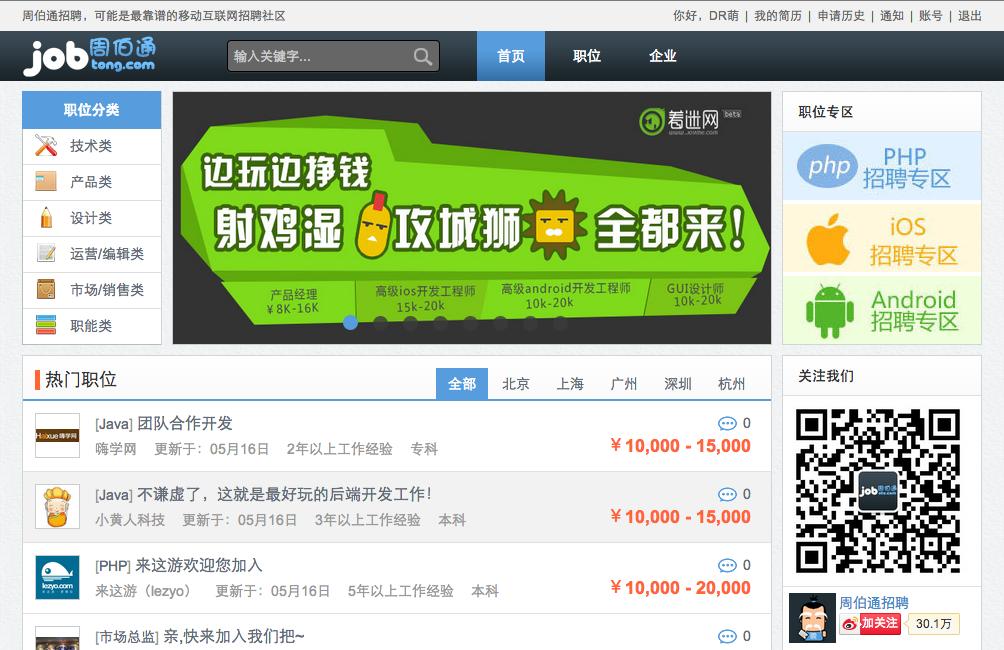Click the QR code image

pyautogui.click(x=877, y=491)
